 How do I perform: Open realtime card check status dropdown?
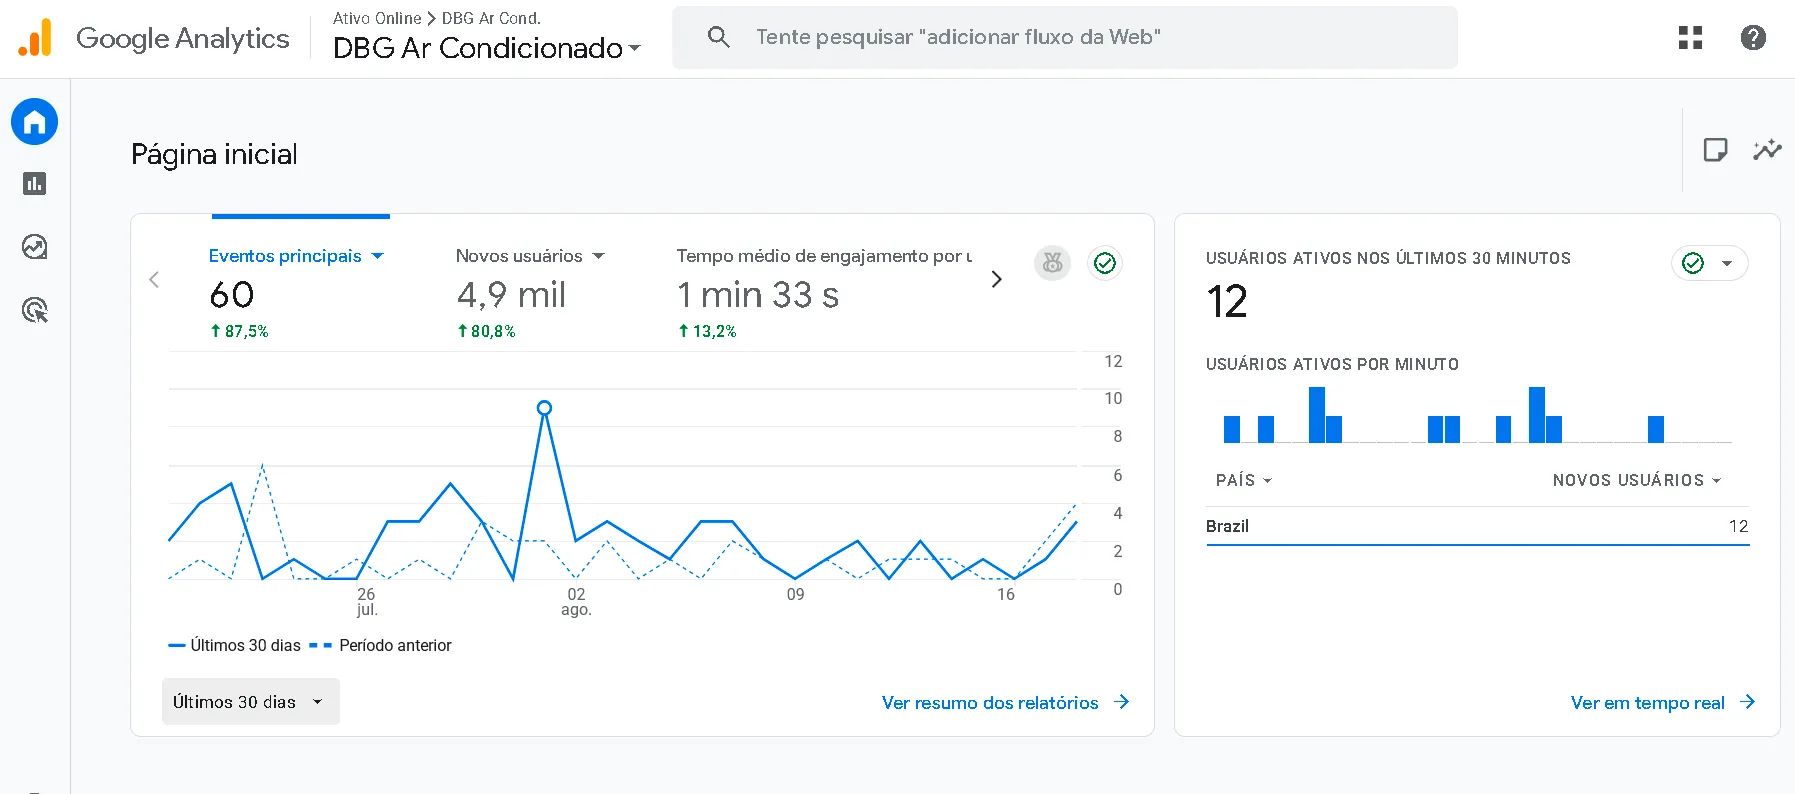[x=1710, y=263]
